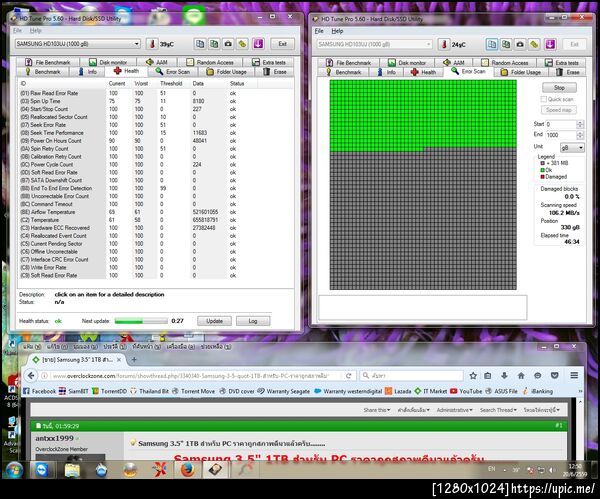Switch to Firefox on the taskbar

click(188, 470)
